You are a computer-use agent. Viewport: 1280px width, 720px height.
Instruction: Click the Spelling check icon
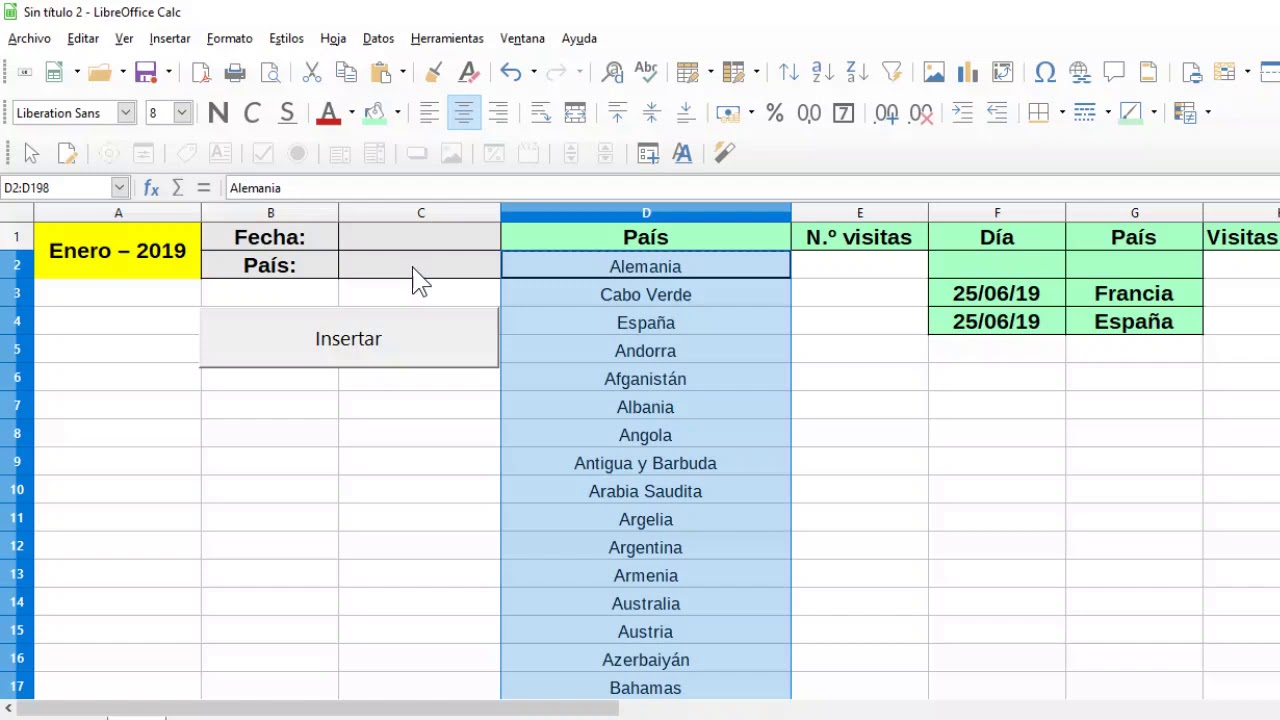646,72
